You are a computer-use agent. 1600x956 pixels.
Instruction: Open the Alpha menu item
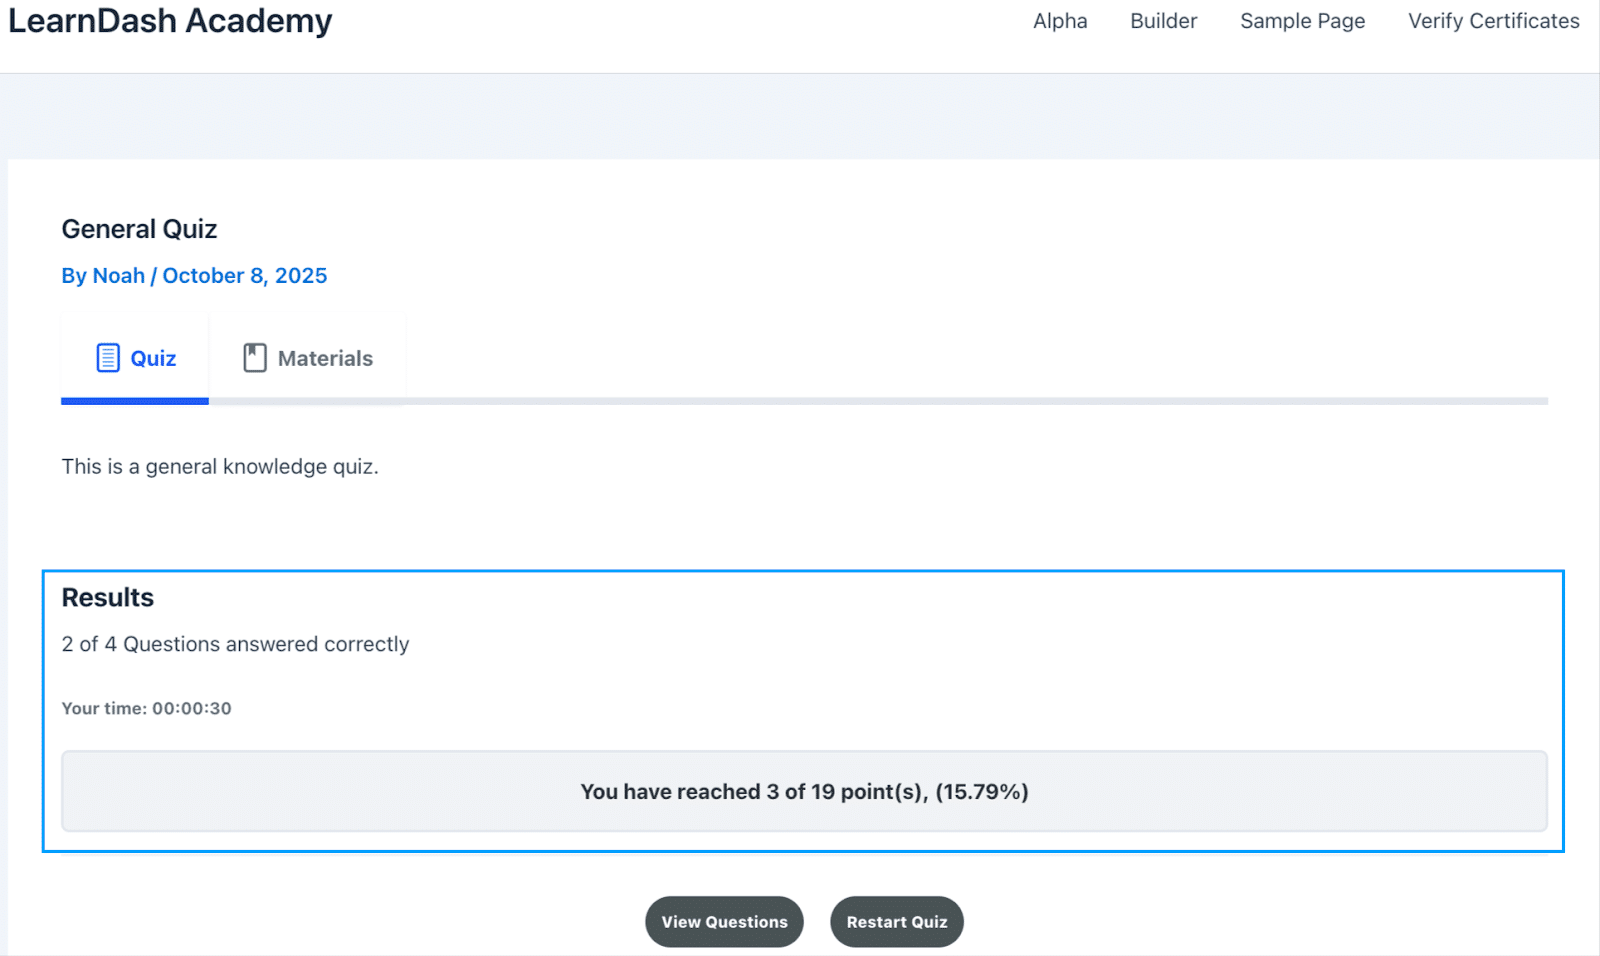(1060, 21)
